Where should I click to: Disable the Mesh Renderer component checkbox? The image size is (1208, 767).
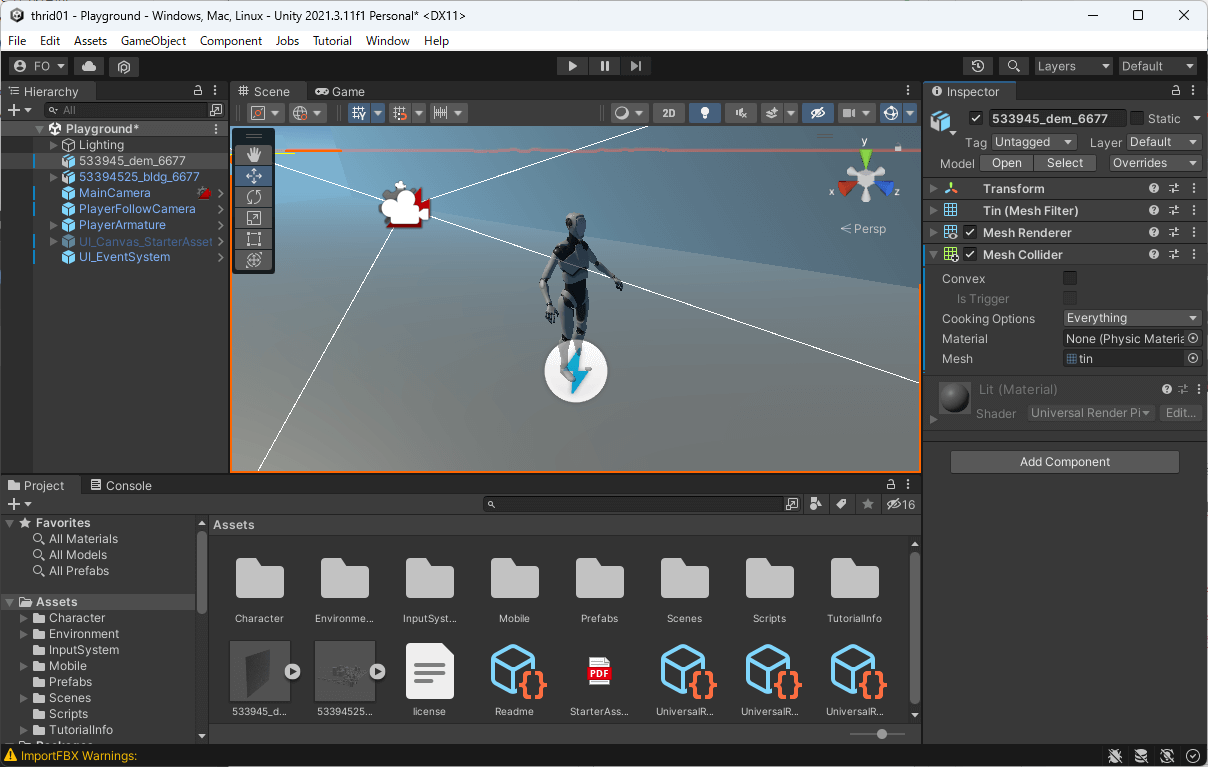pos(970,232)
